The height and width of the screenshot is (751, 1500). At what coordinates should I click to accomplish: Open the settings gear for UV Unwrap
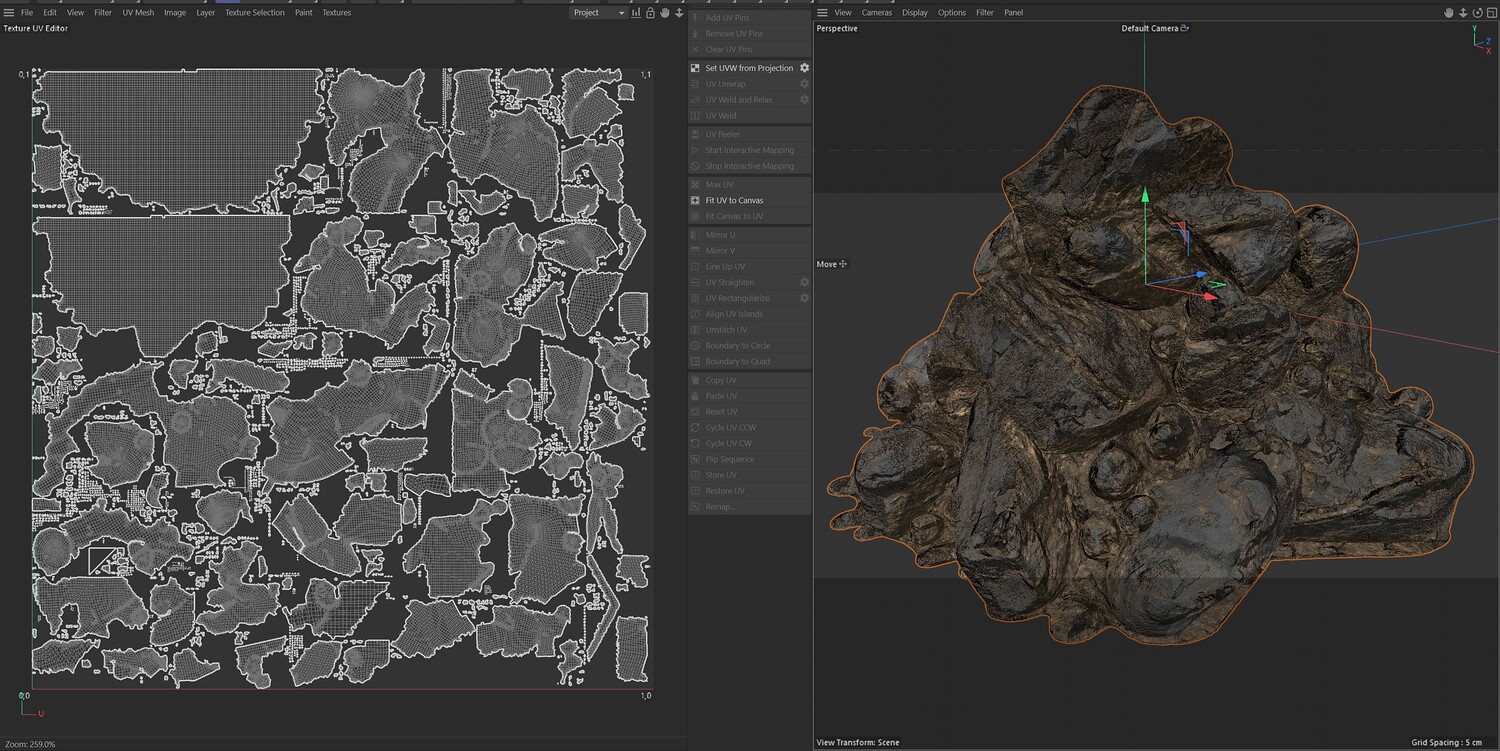click(804, 84)
